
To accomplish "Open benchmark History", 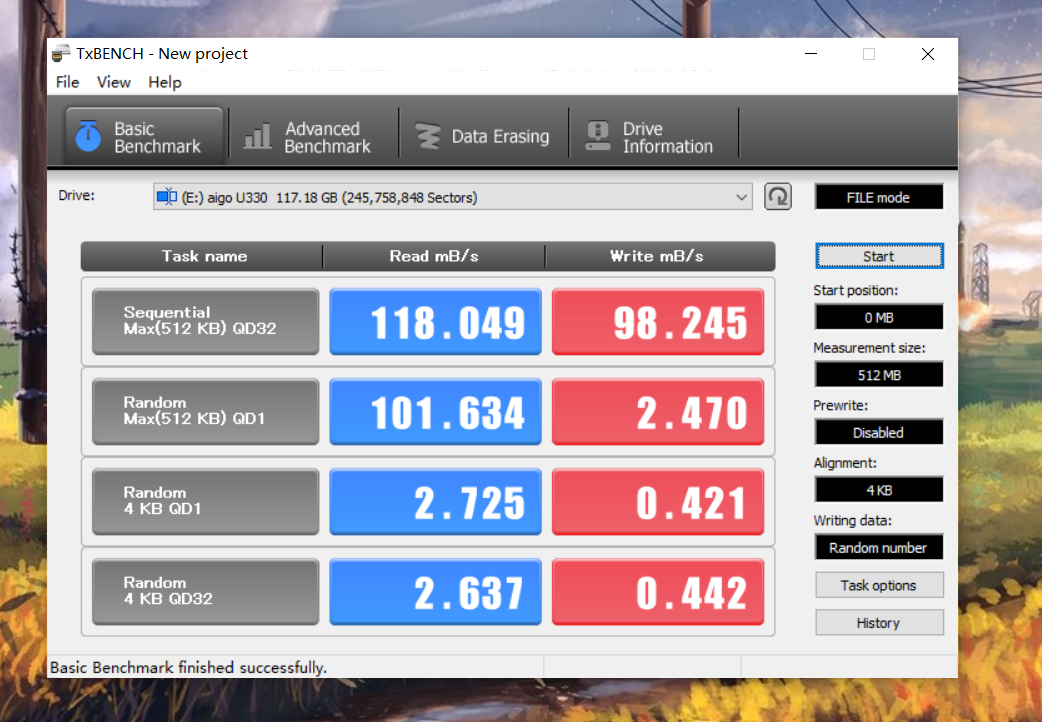I will point(879,623).
